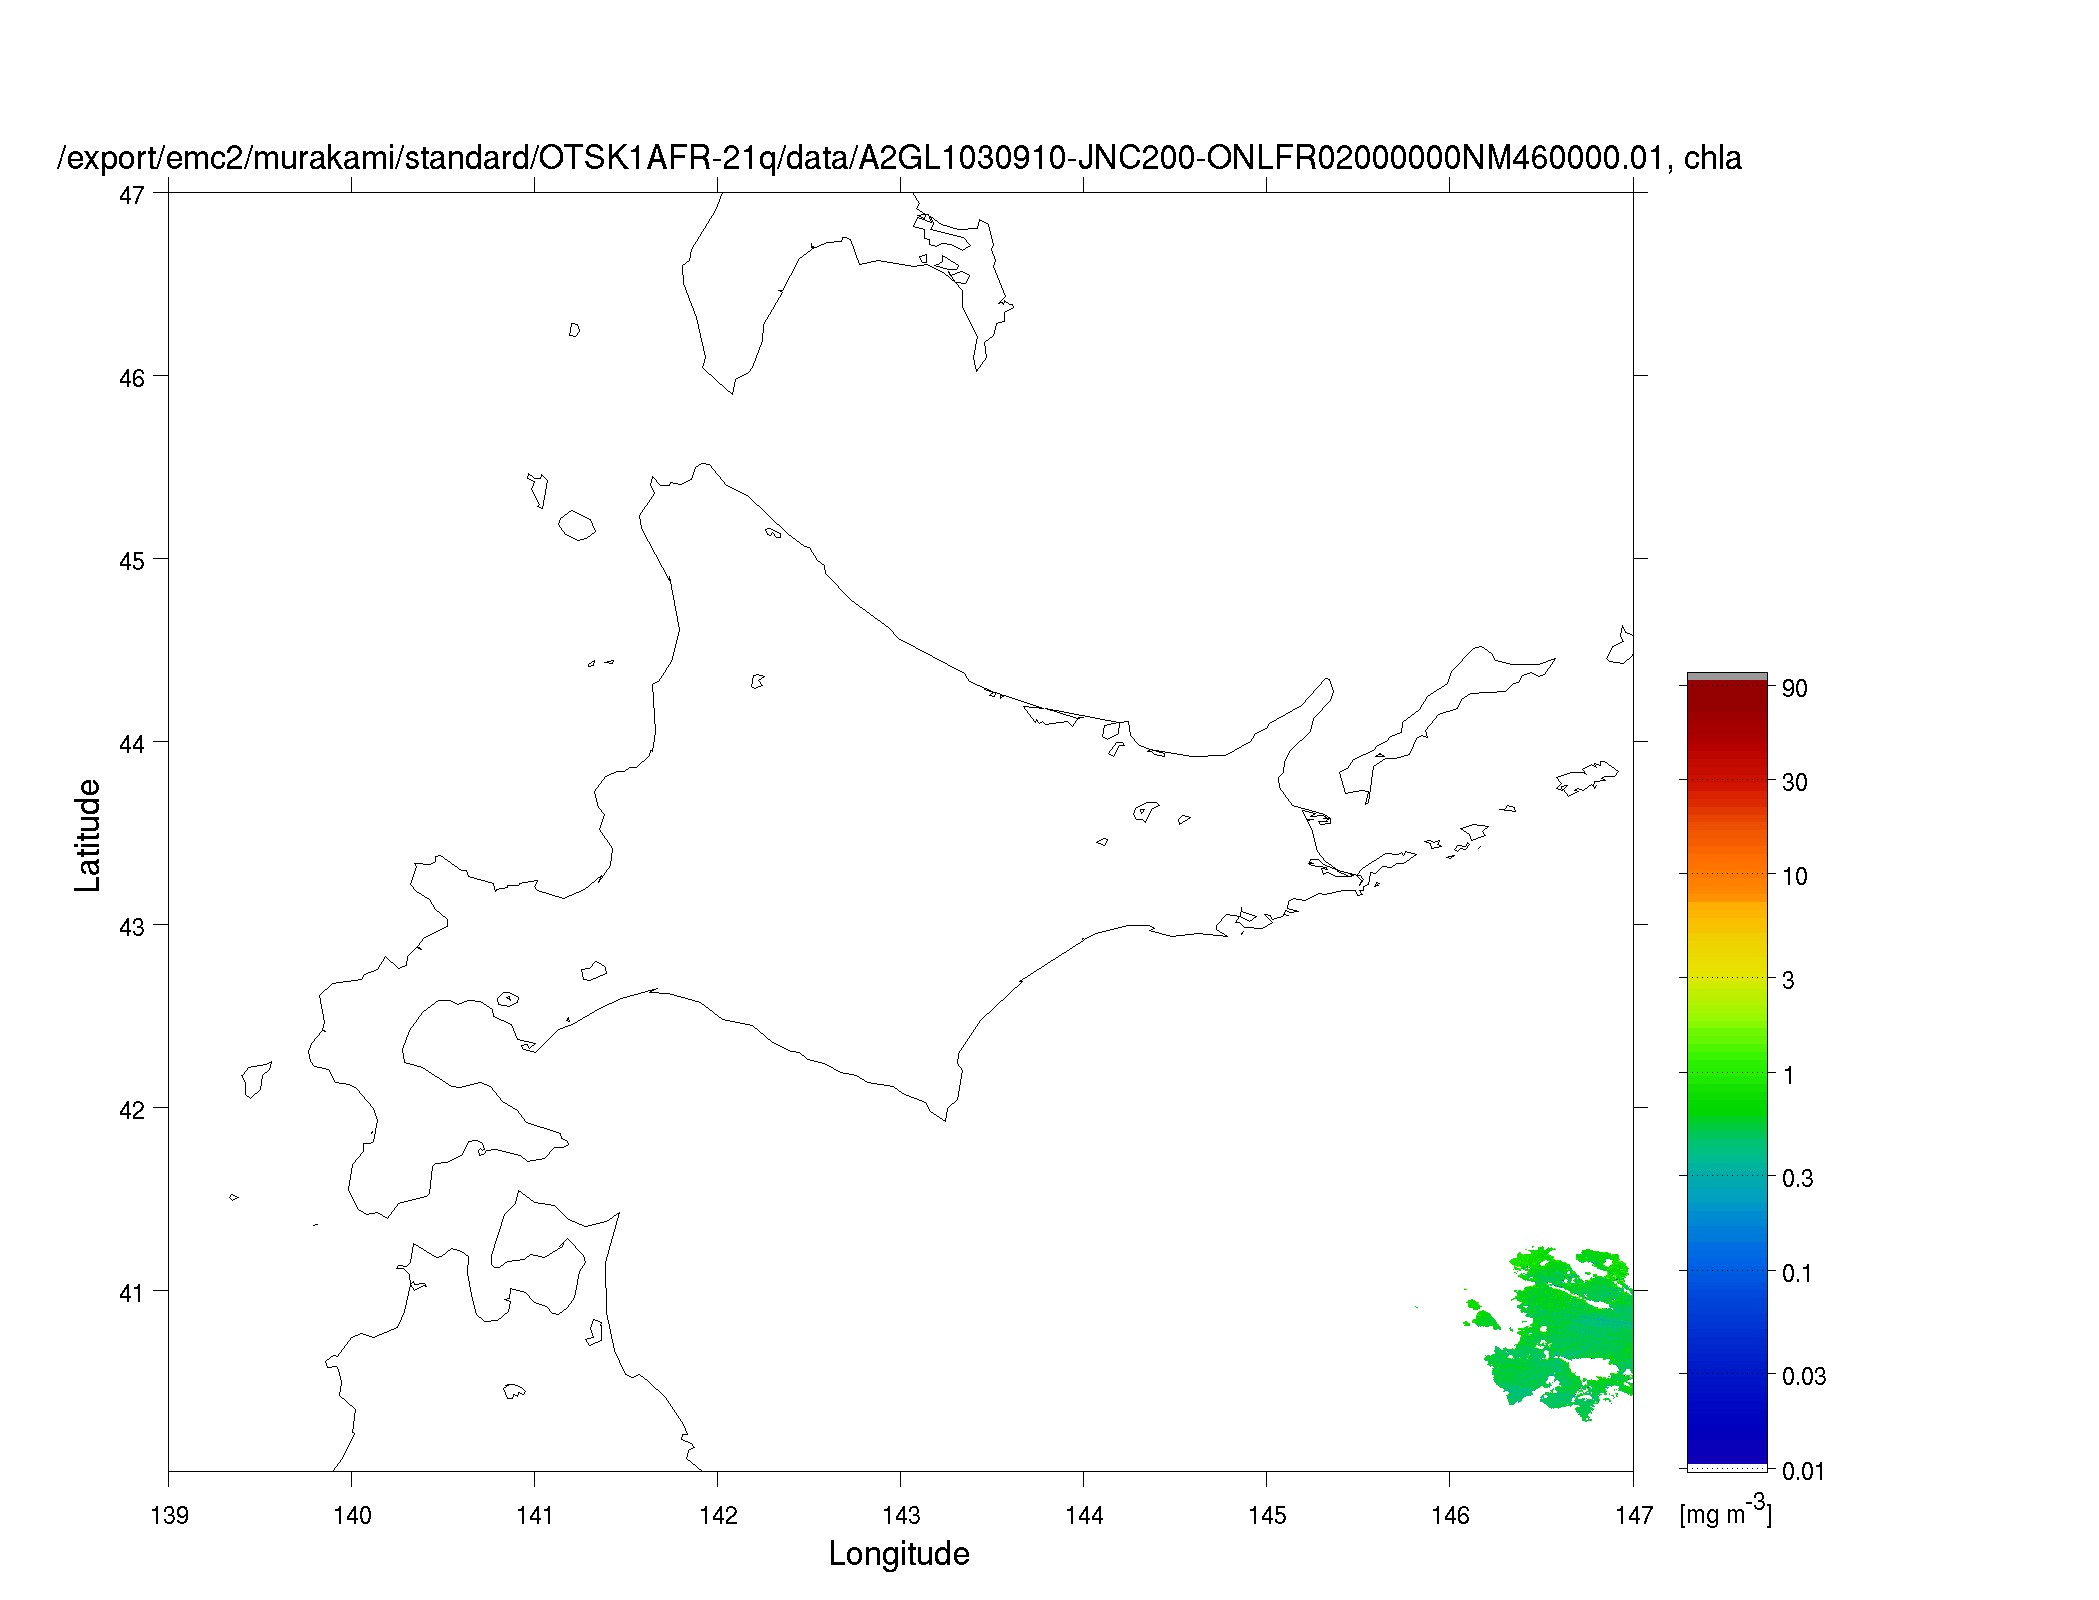Screen dimensions: 2099x1600
Task: Click the latitude tick label '41'
Action: point(131,1293)
